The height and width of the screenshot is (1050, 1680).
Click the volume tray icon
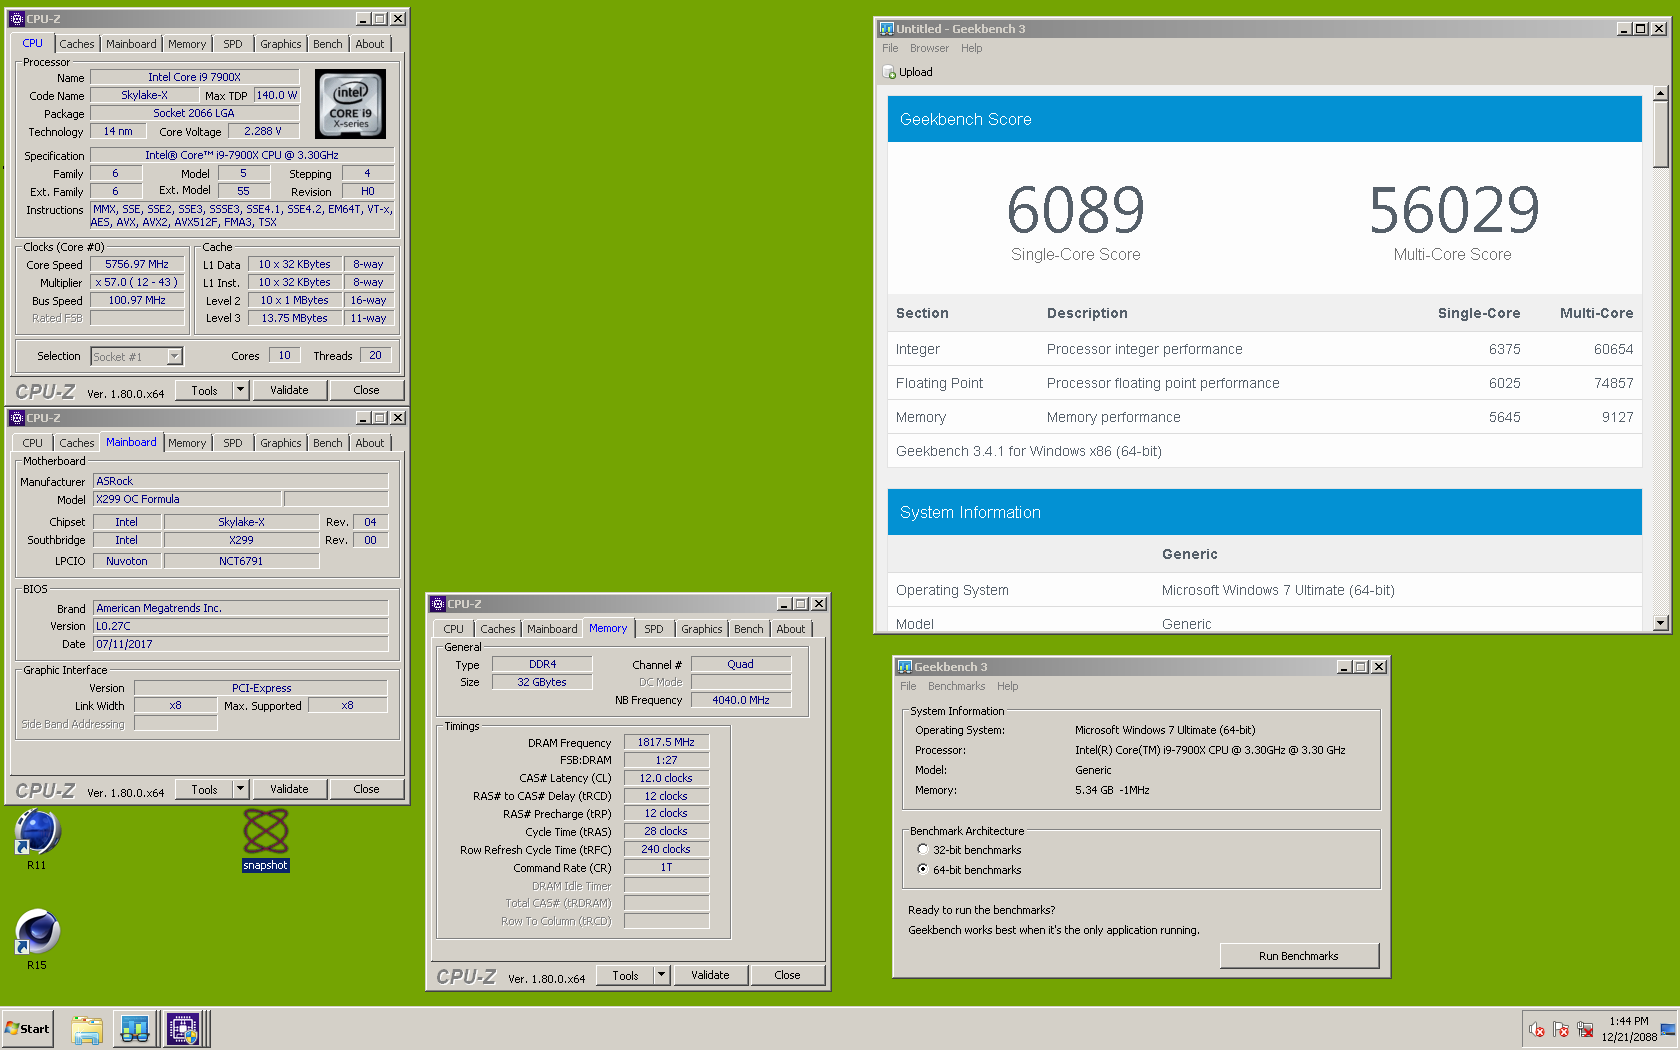coord(1537,1030)
